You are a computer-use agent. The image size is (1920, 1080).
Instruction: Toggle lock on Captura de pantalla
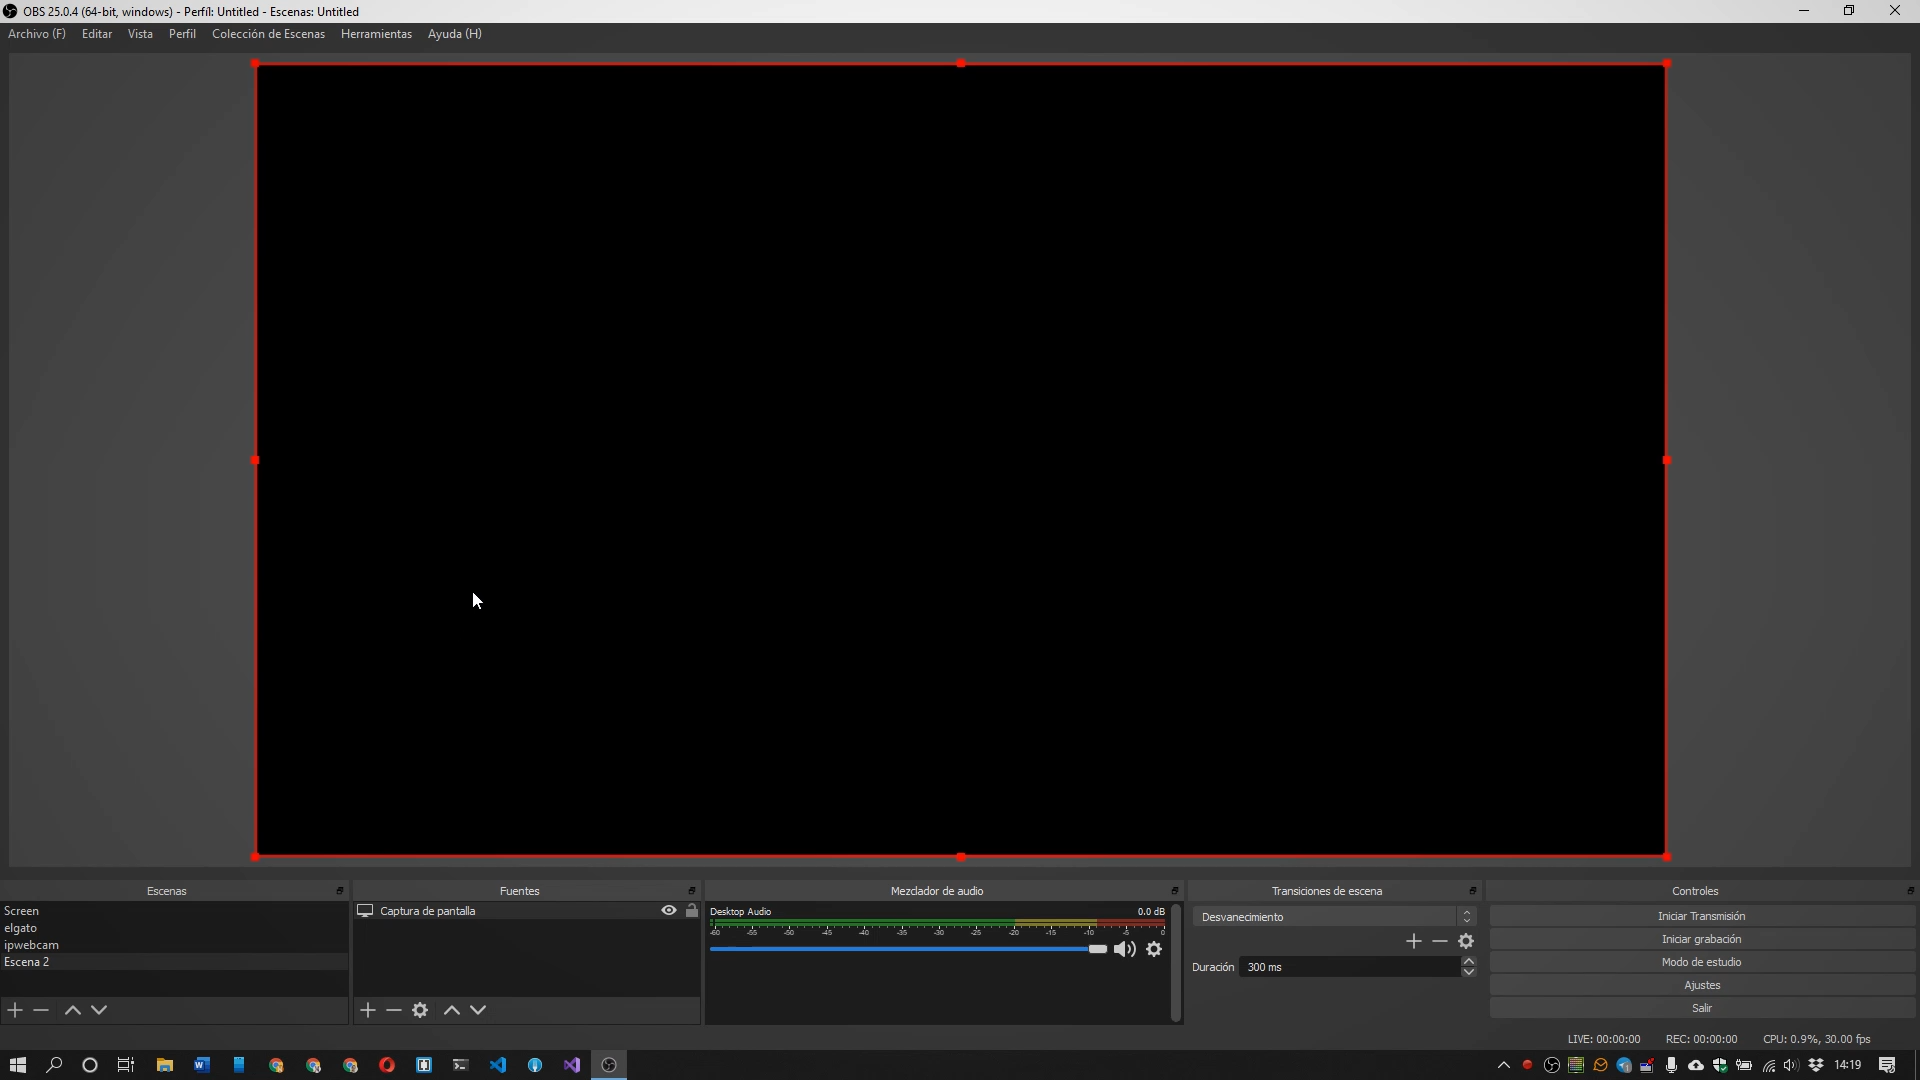click(692, 910)
